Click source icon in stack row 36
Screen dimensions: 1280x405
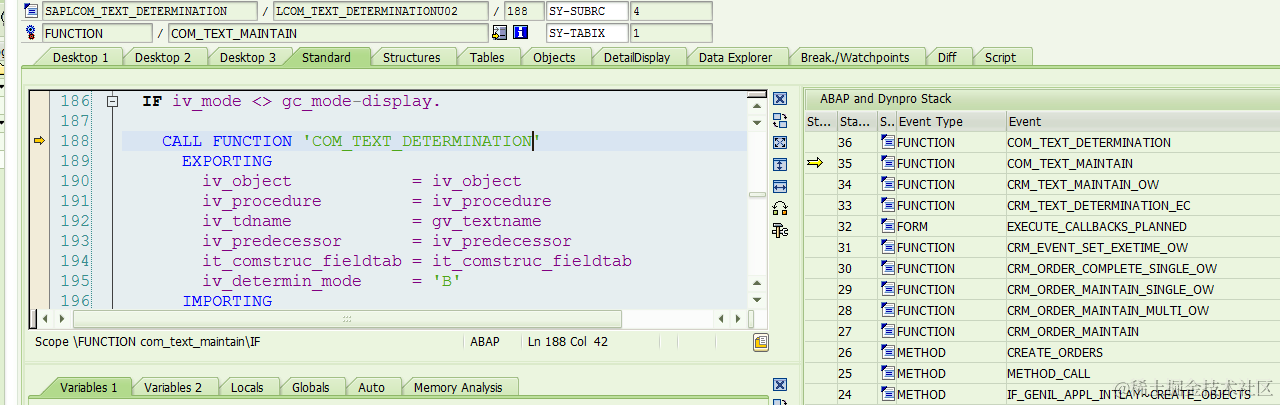(x=887, y=143)
